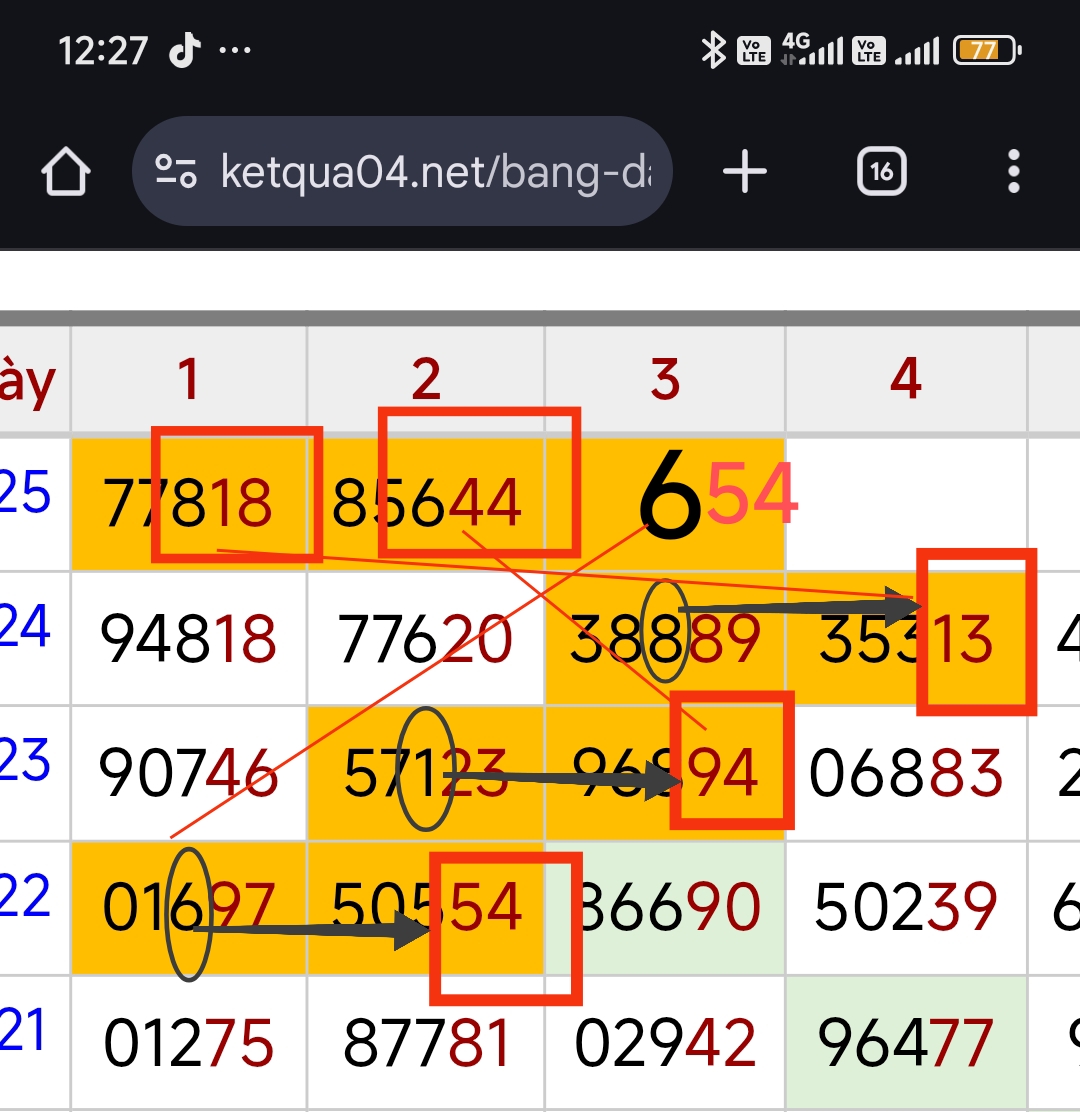Screen dimensions: 1080x1112
Task: Open the site settings icon in address bar
Action: point(175,171)
